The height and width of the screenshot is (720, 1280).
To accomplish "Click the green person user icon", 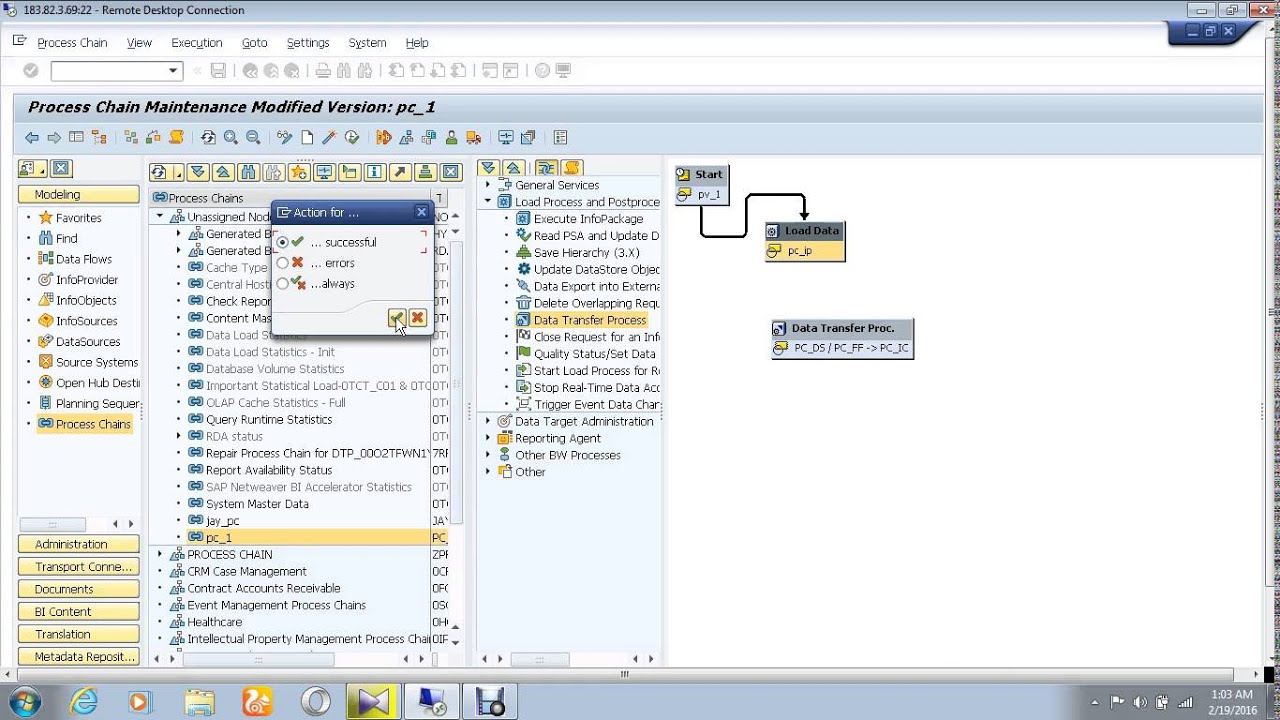I will [x=451, y=138].
